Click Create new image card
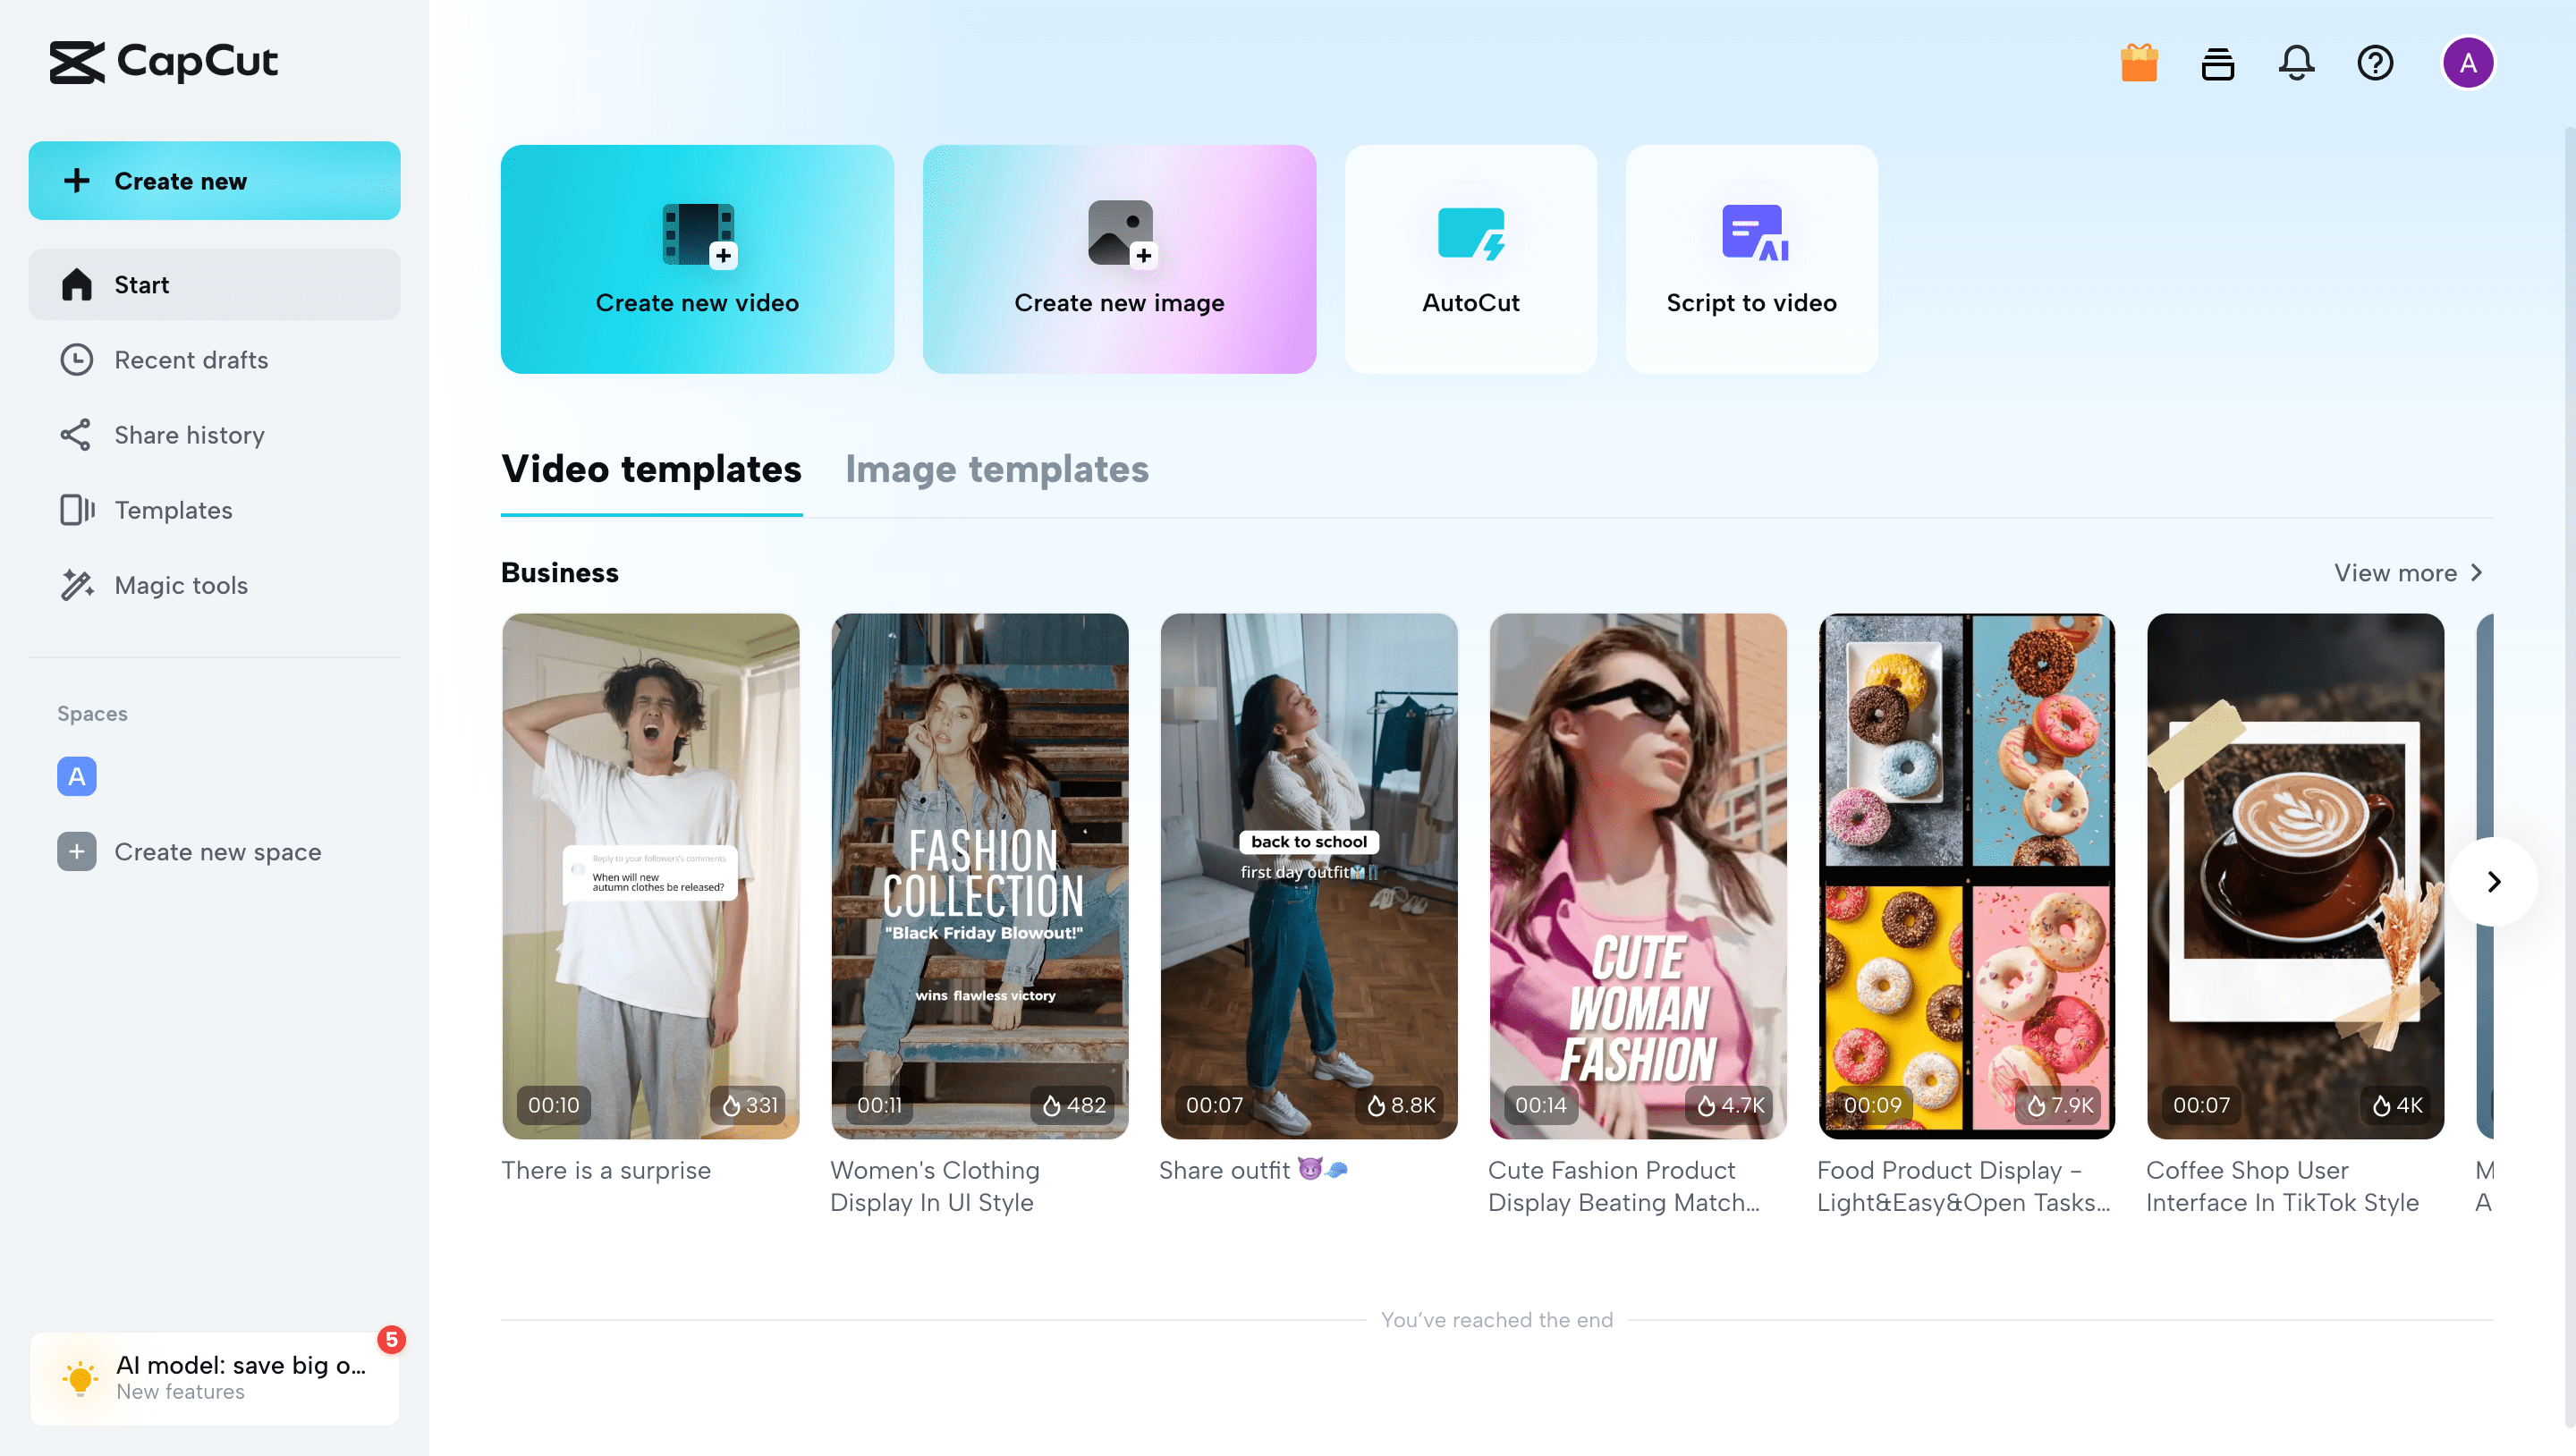The image size is (2576, 1456). [x=1118, y=259]
